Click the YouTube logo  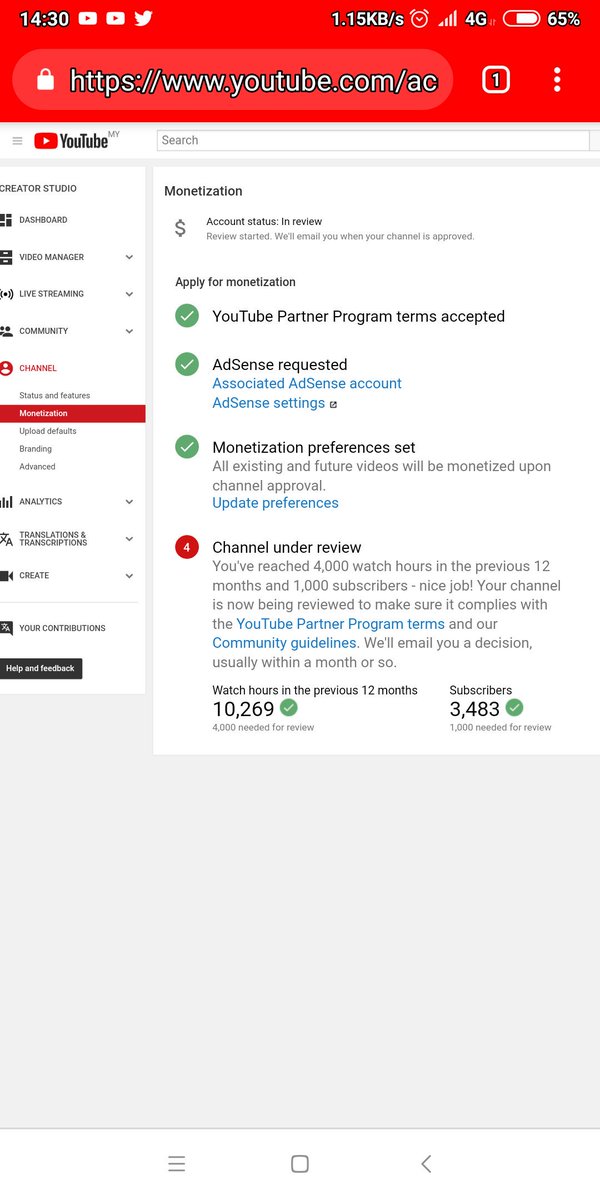pyautogui.click(x=71, y=141)
